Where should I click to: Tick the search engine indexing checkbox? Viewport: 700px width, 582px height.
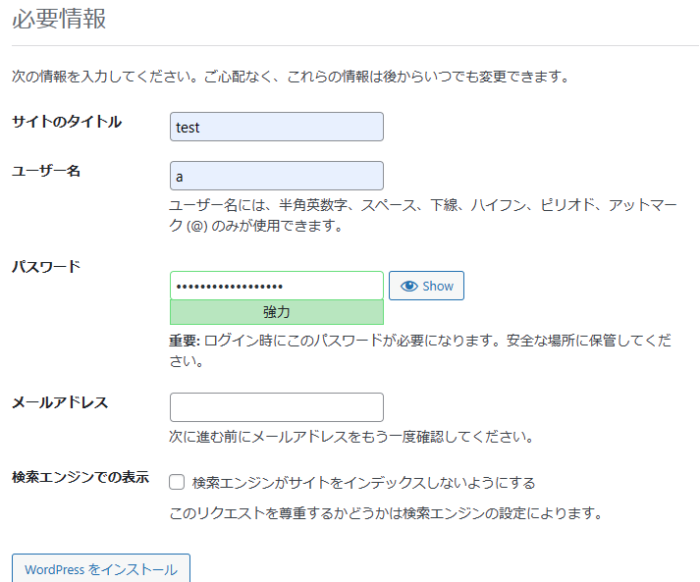click(x=177, y=482)
